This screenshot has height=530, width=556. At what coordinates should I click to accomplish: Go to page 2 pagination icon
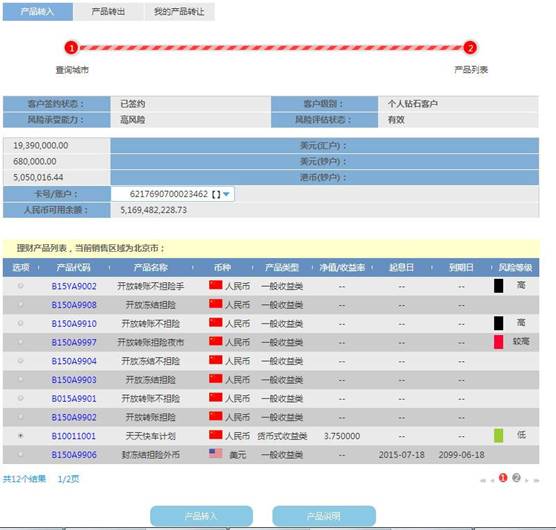point(516,478)
